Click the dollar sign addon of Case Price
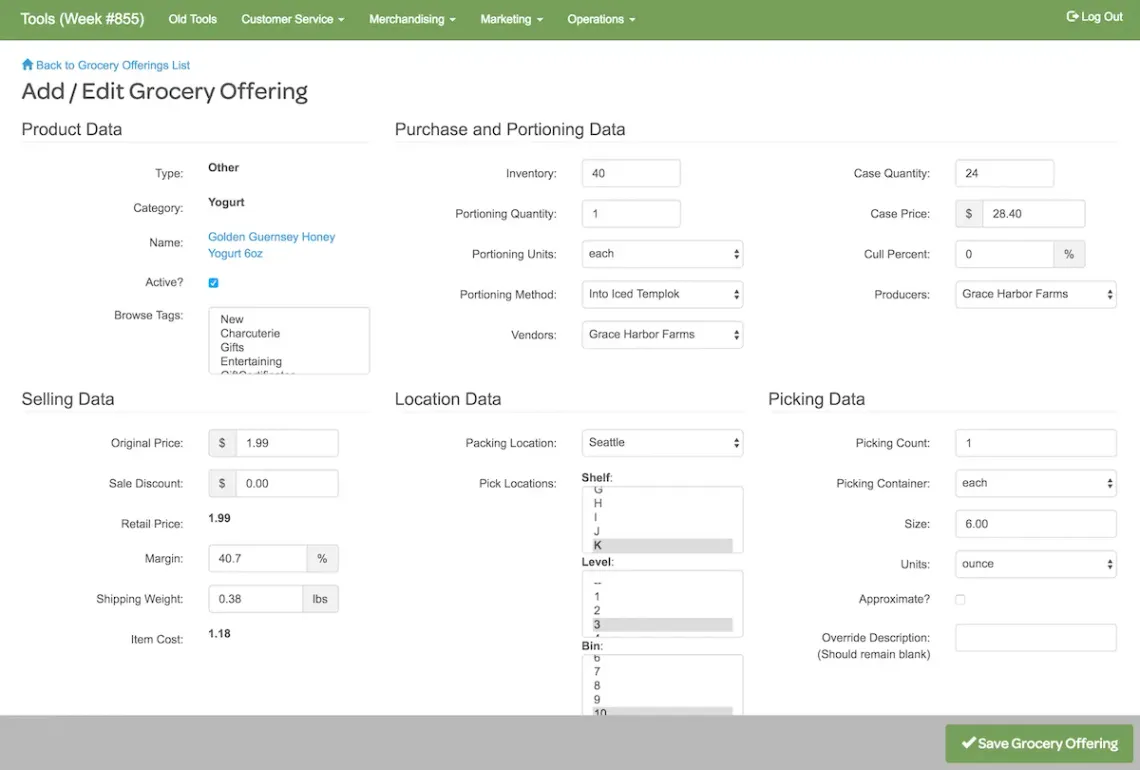1140x770 pixels. tap(968, 214)
